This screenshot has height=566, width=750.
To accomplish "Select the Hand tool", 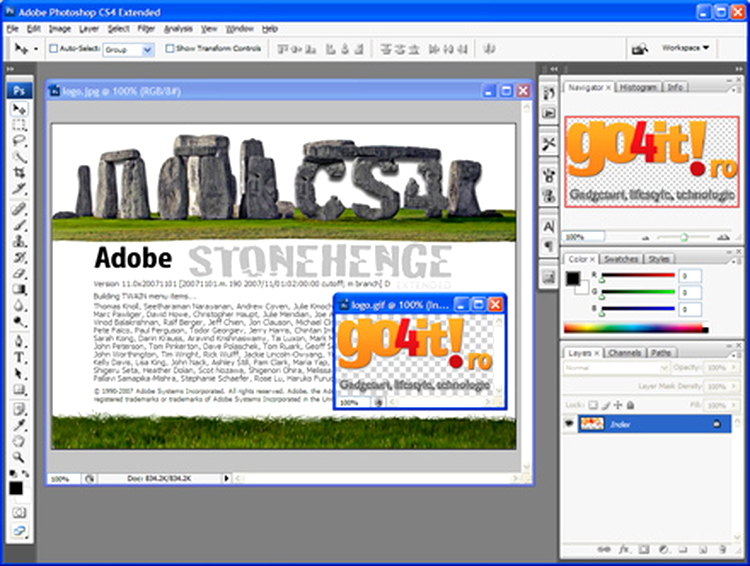I will [19, 441].
